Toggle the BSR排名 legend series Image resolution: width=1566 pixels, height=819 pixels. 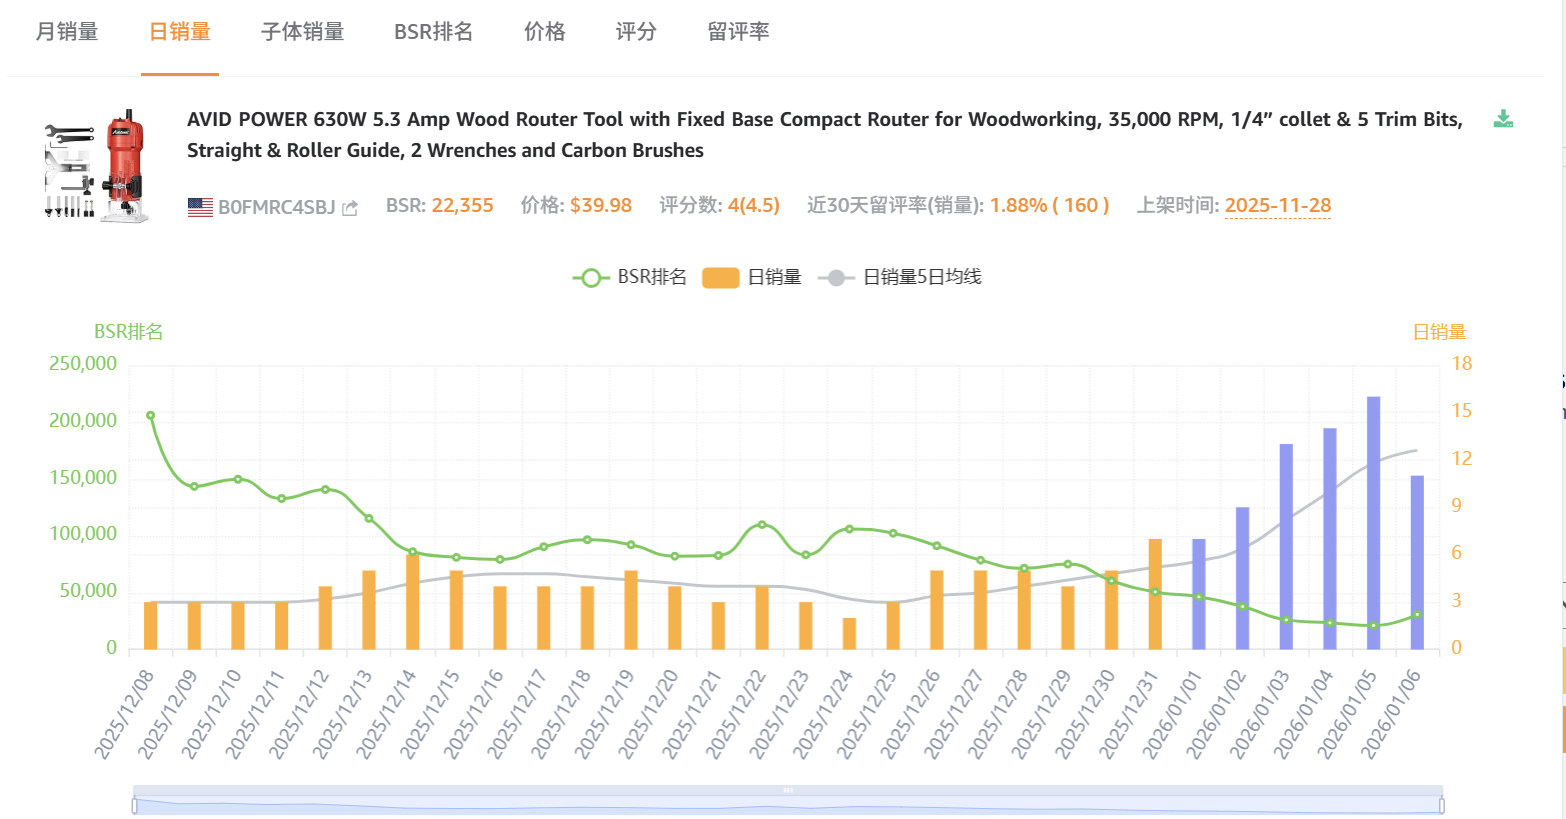(x=630, y=277)
